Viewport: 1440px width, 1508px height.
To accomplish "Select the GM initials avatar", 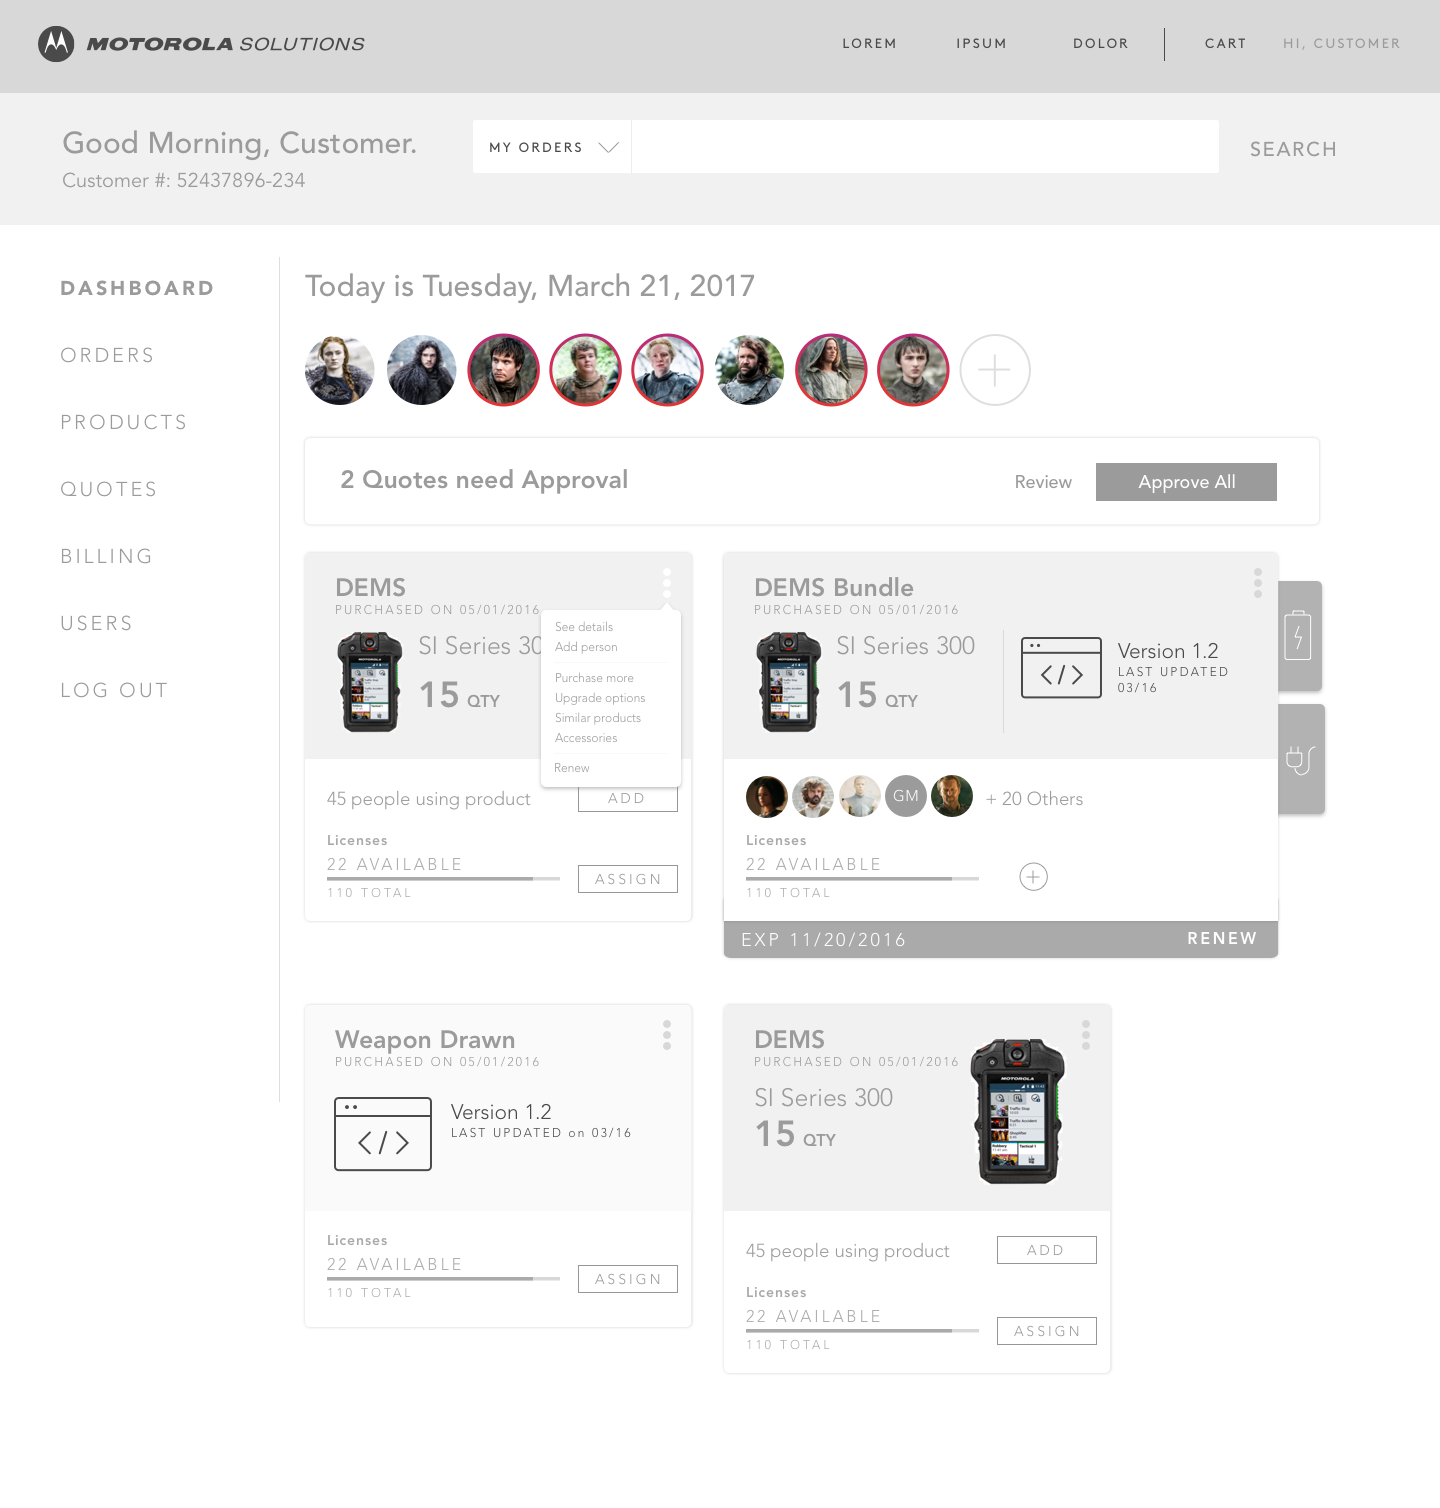I will (x=906, y=796).
